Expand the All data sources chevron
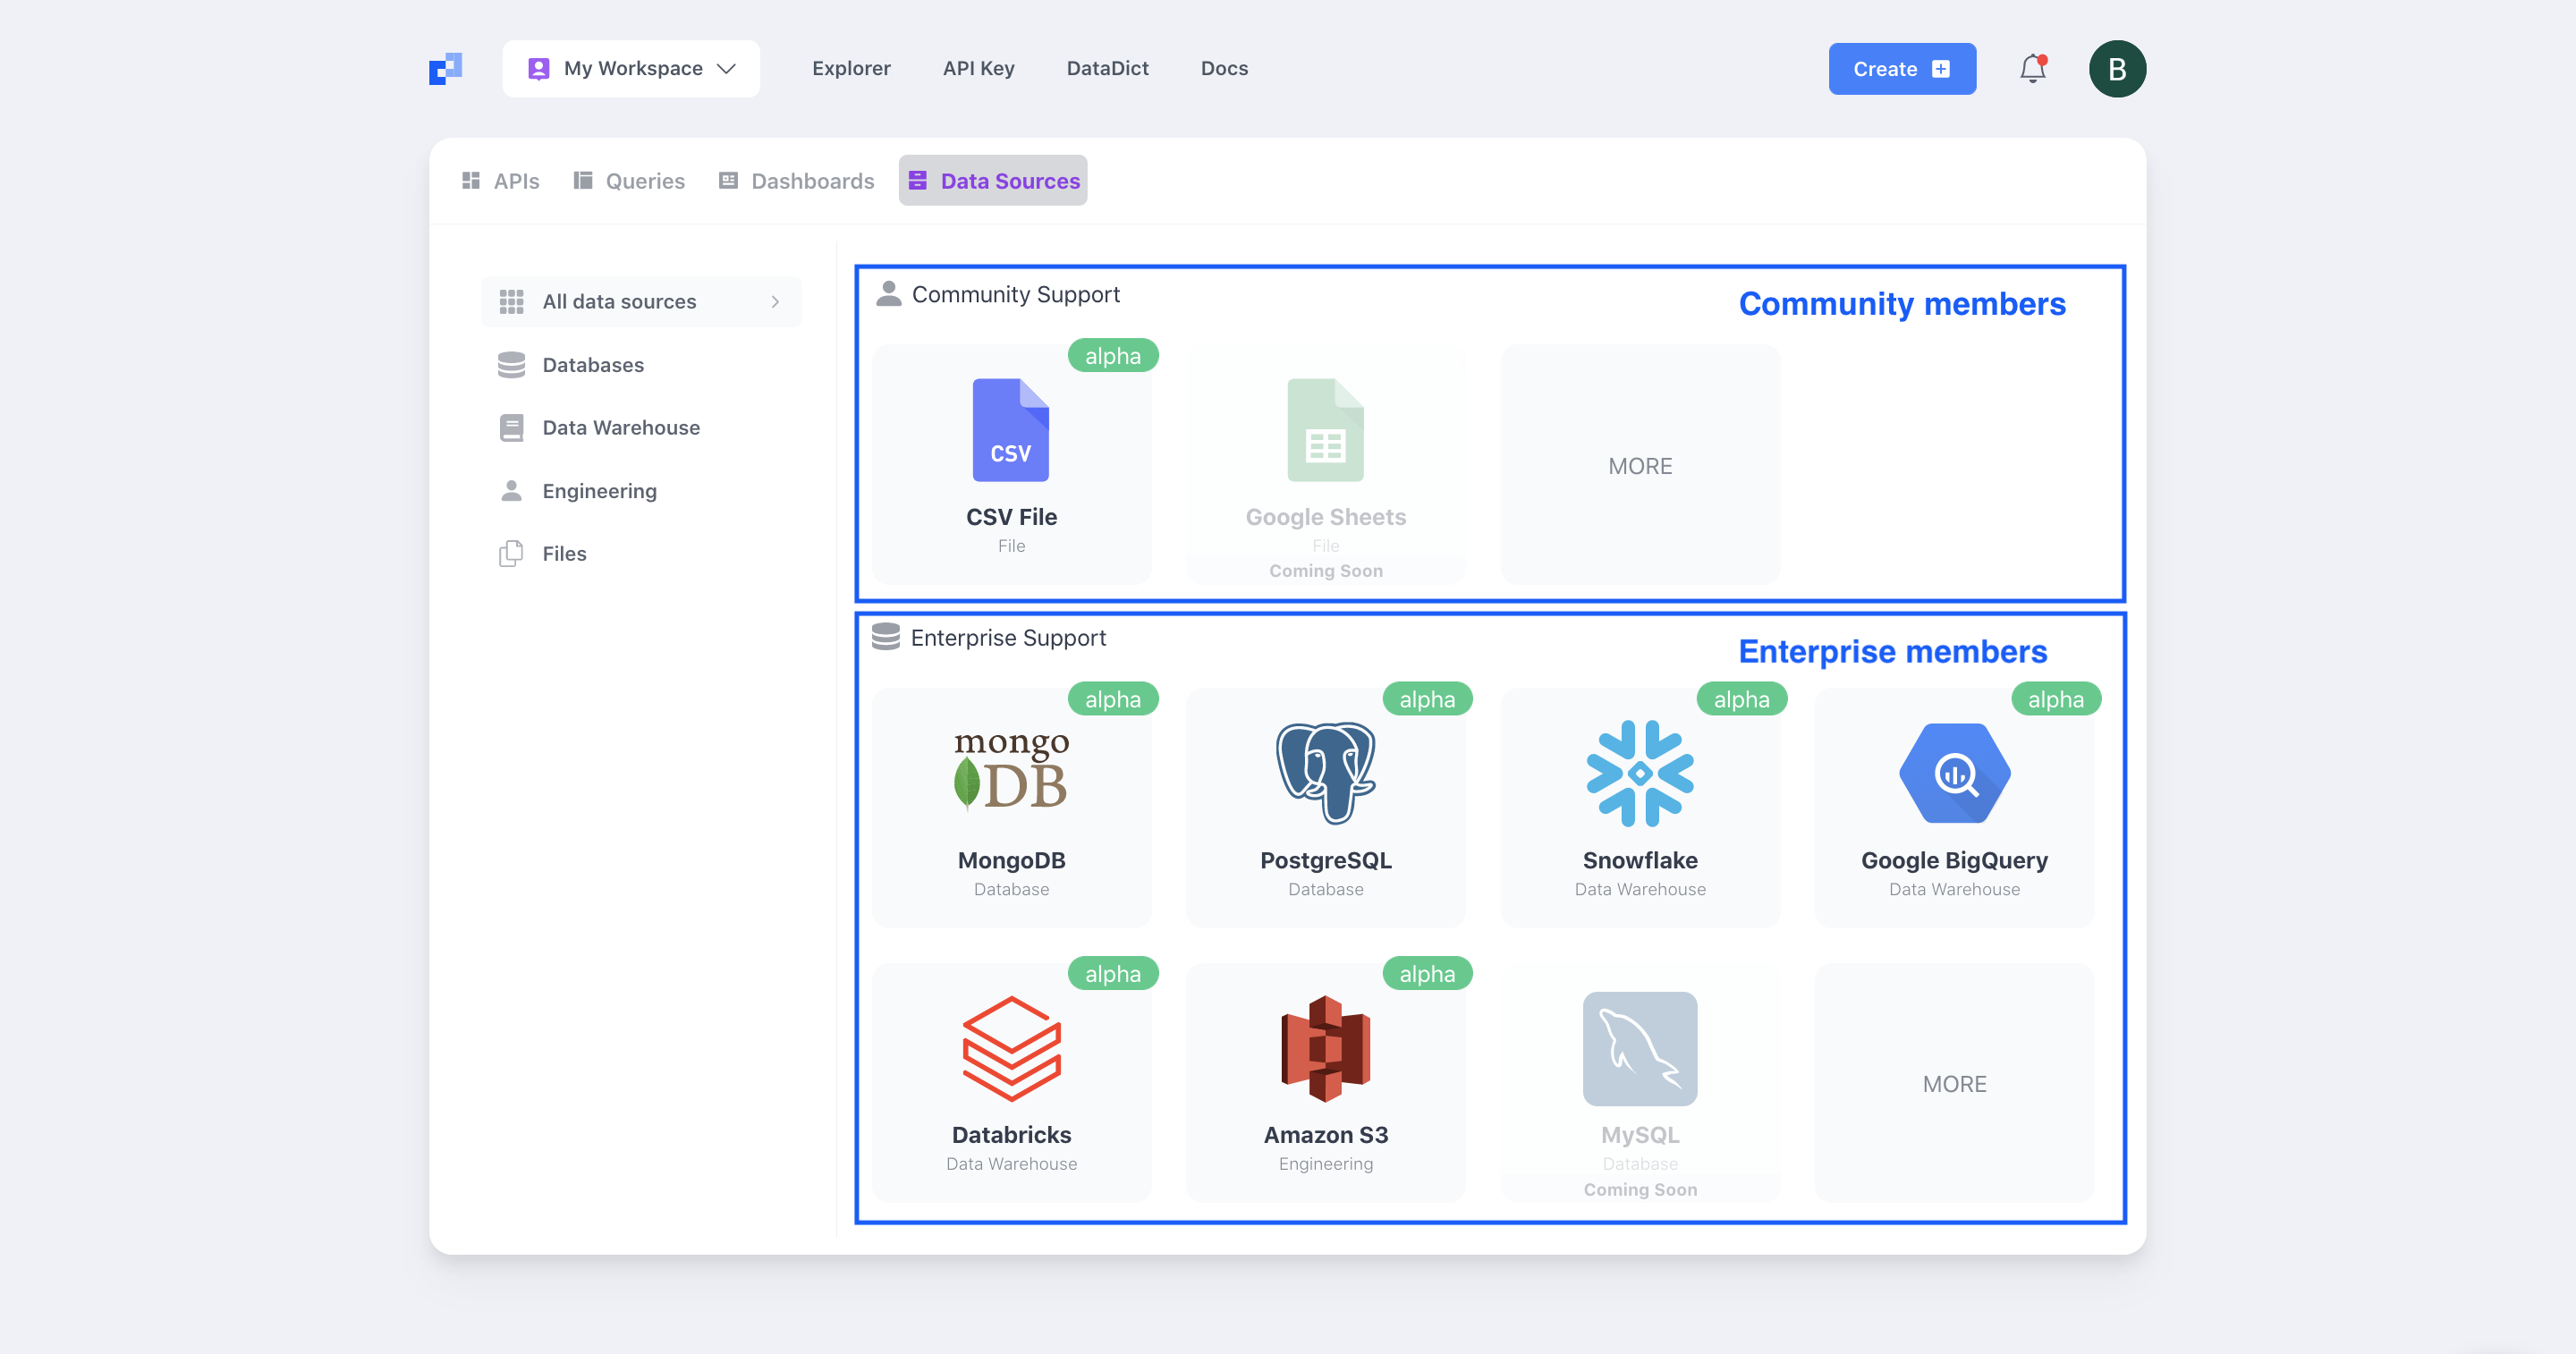Image resolution: width=2576 pixels, height=1354 pixels. click(x=775, y=301)
